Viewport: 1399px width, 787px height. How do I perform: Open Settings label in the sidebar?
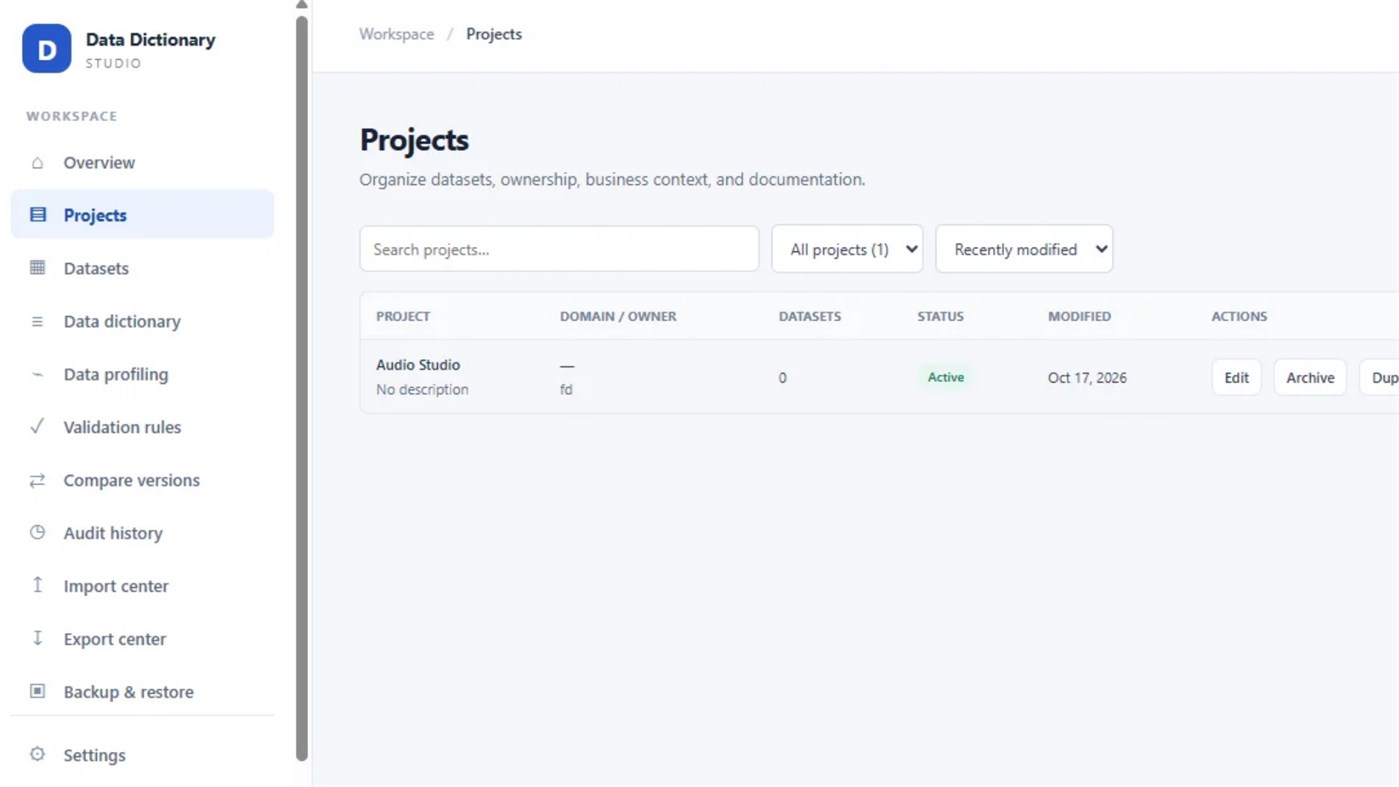coord(95,755)
